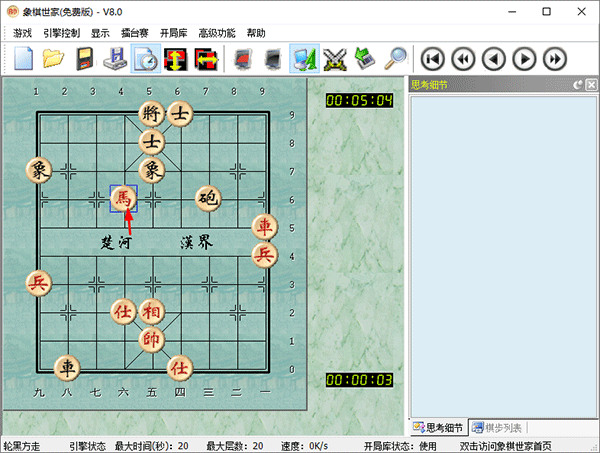Click the red-screen computer icon
The height and width of the screenshot is (453, 600).
[243, 59]
